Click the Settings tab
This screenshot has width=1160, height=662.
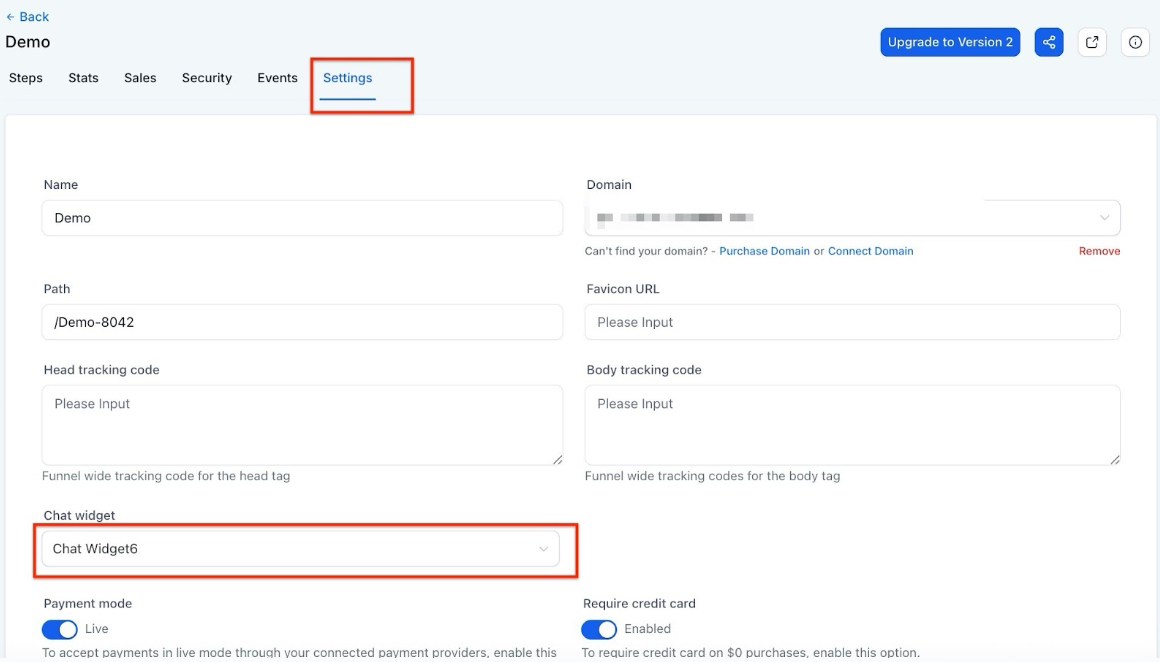pos(347,78)
